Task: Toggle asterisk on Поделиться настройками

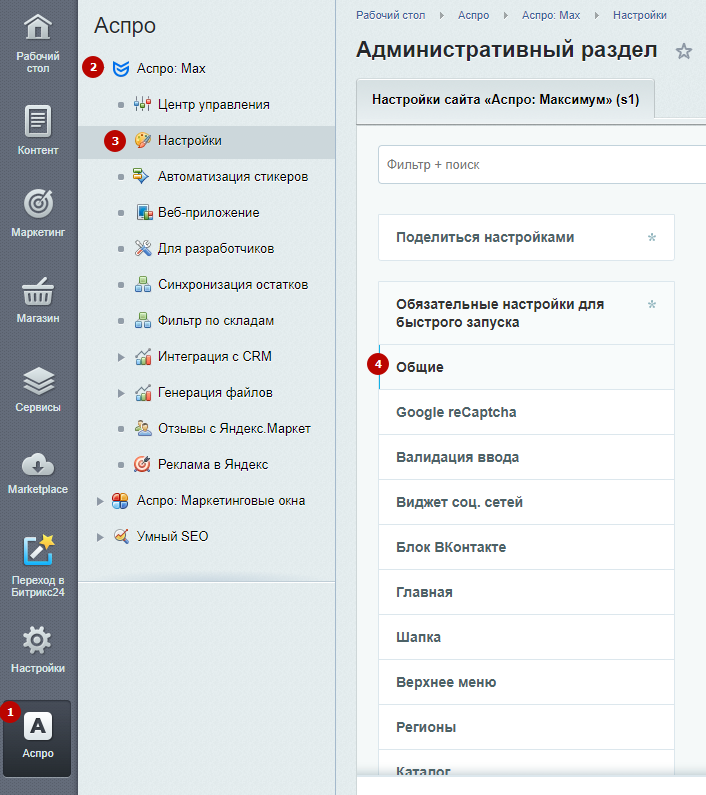Action: (652, 237)
